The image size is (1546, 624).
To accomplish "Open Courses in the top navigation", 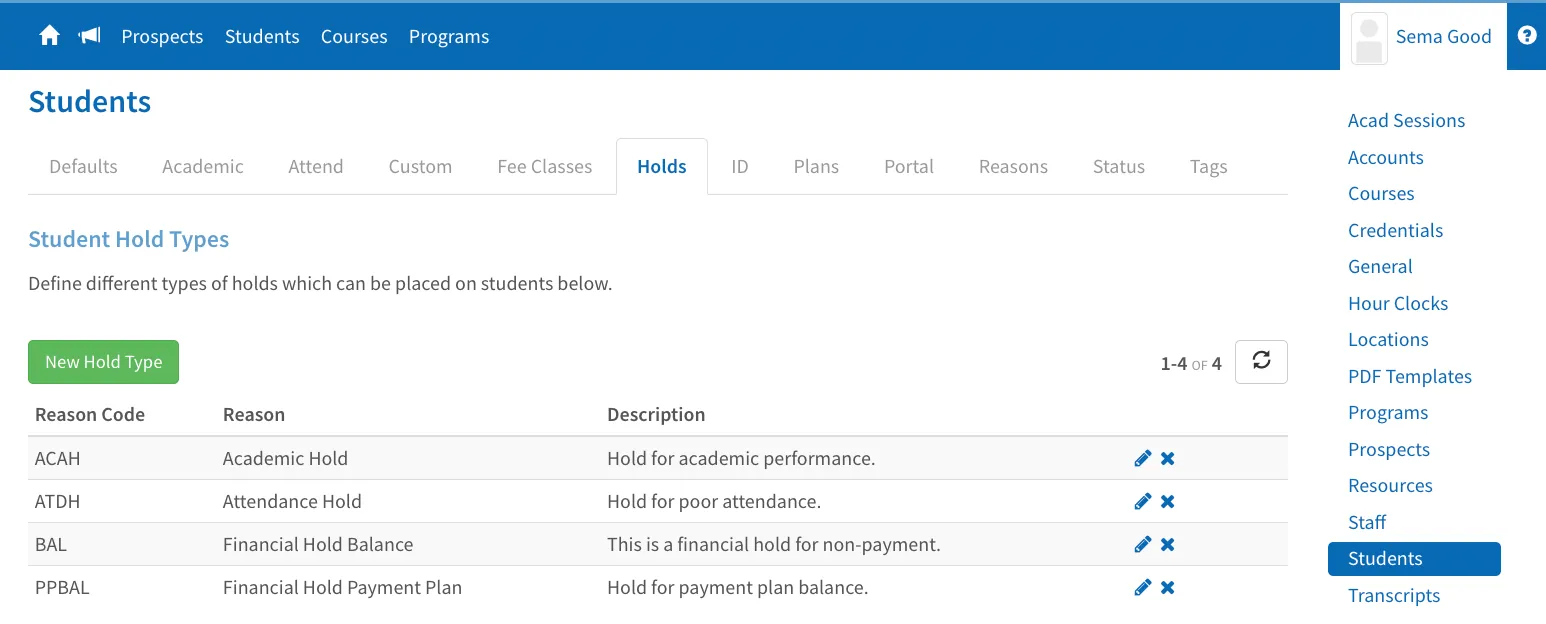I will [x=354, y=36].
